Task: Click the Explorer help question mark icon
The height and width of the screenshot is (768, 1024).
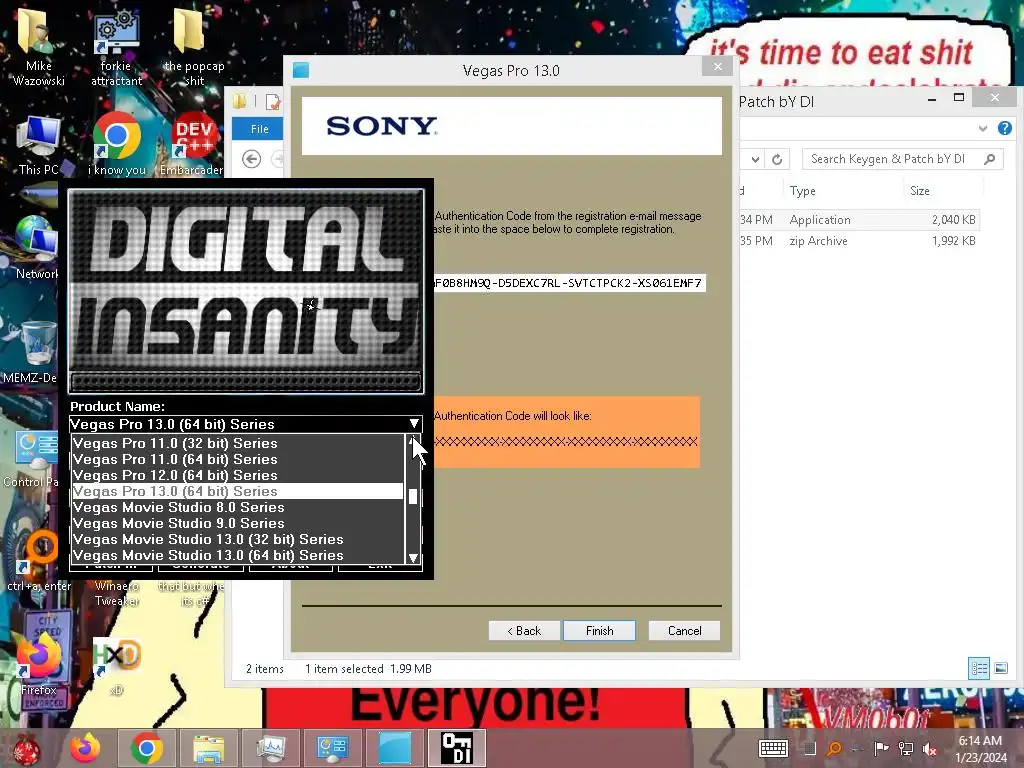Action: [1004, 128]
